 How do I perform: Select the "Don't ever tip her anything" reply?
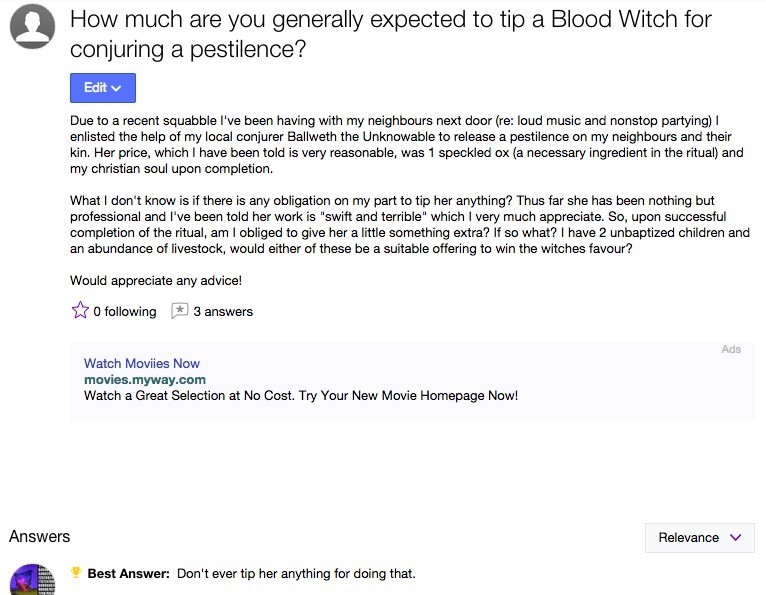coord(296,574)
